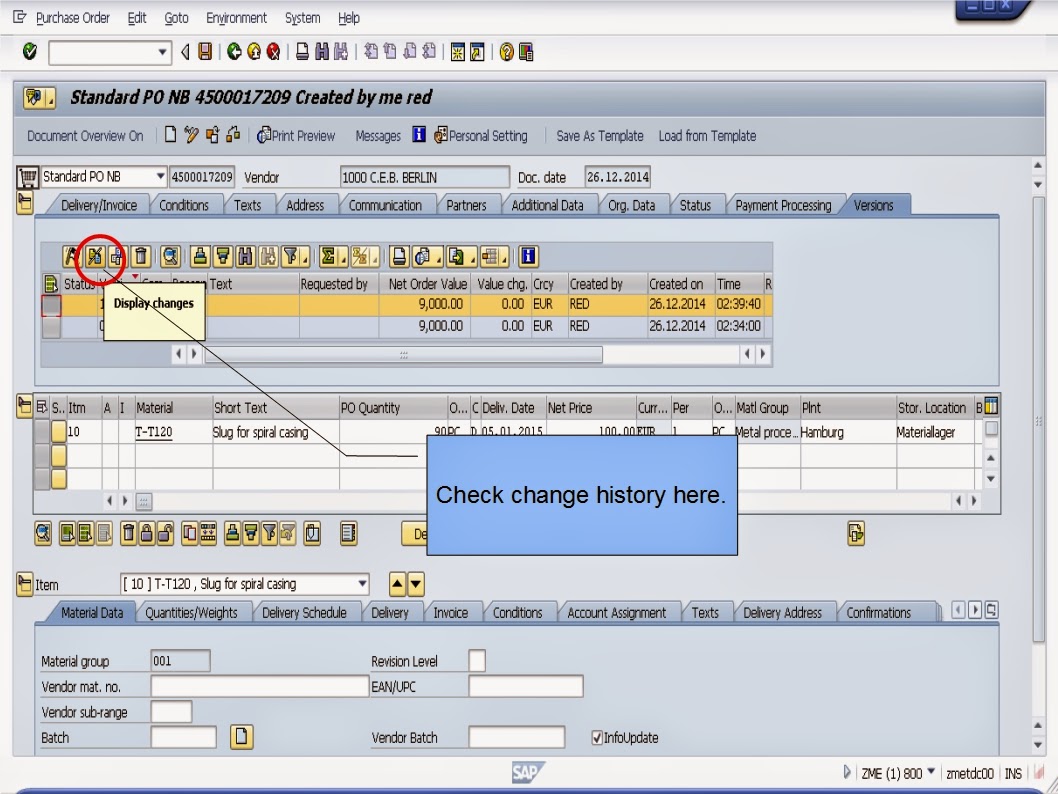Click the unlock item icon below item table
This screenshot has height=794, width=1058.
pyautogui.click(x=165, y=534)
